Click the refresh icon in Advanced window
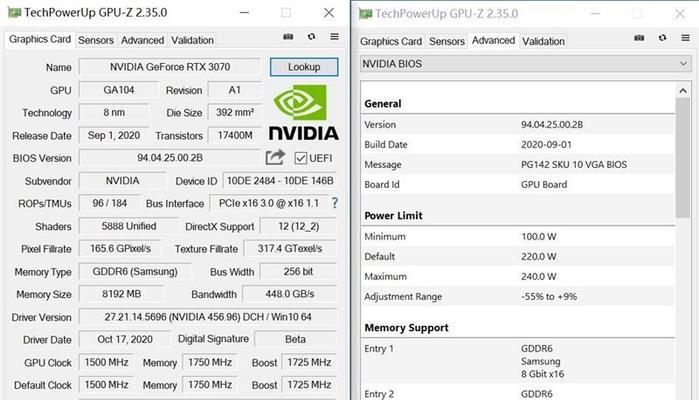The height and width of the screenshot is (400, 699). click(662, 38)
